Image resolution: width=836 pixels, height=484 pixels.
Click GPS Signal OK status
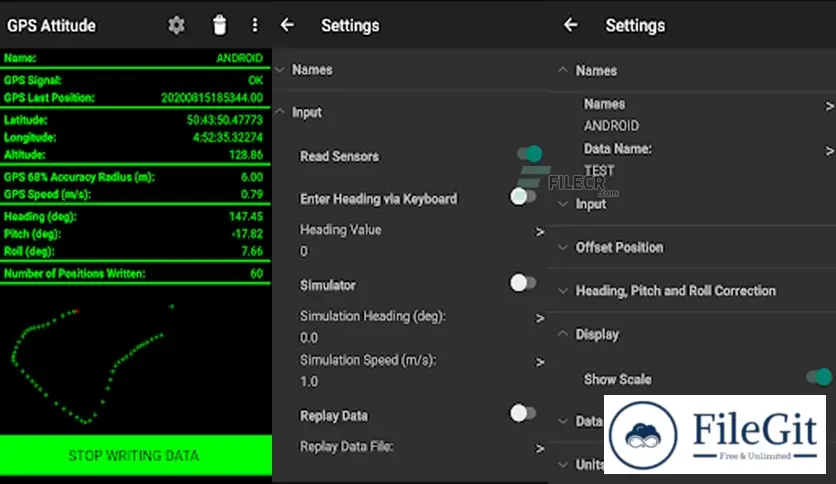255,80
